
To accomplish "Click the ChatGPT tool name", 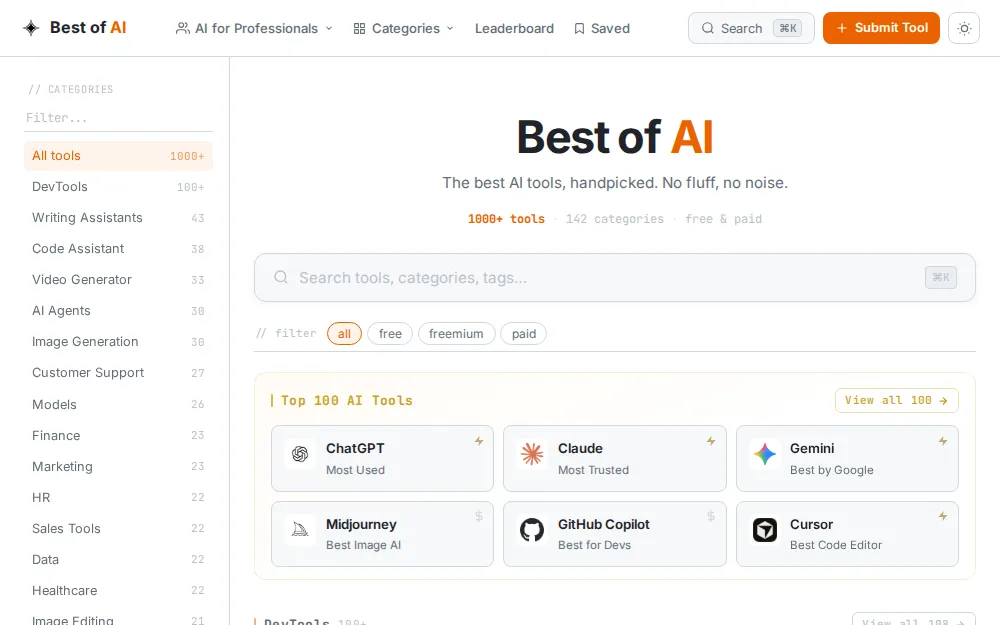I will pos(355,448).
